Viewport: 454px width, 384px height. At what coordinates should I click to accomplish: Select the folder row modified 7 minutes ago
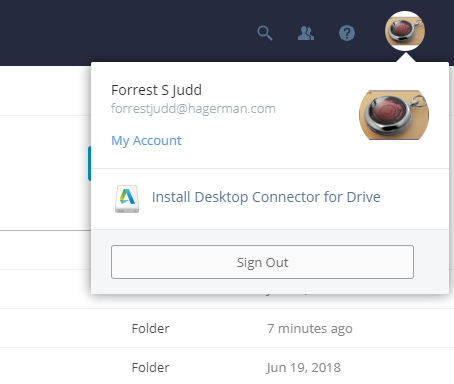tap(227, 328)
